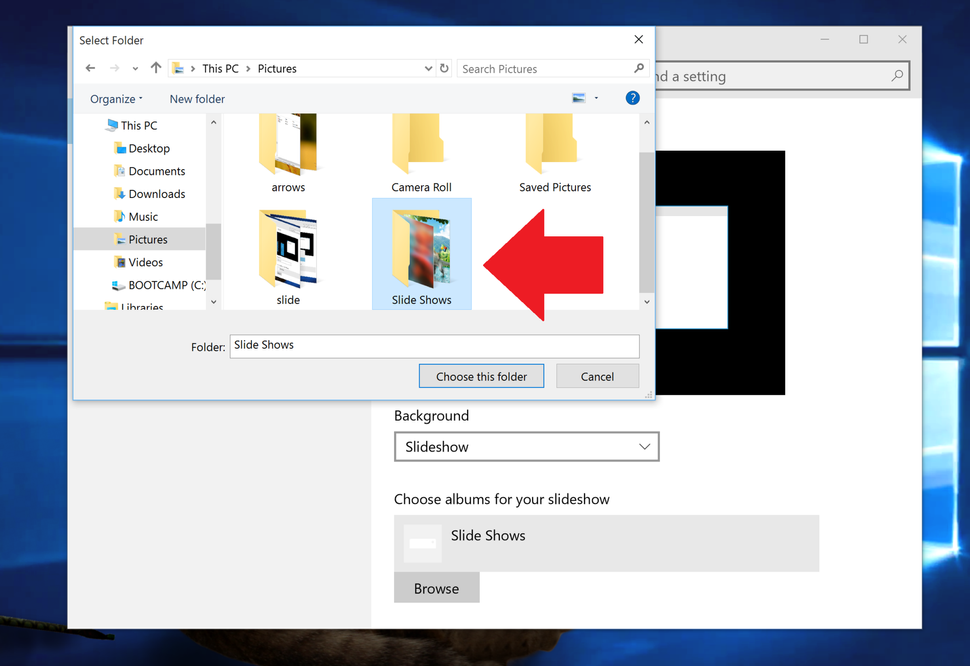970x666 pixels.
Task: Click Browse under Choose albums
Action: [x=436, y=588]
